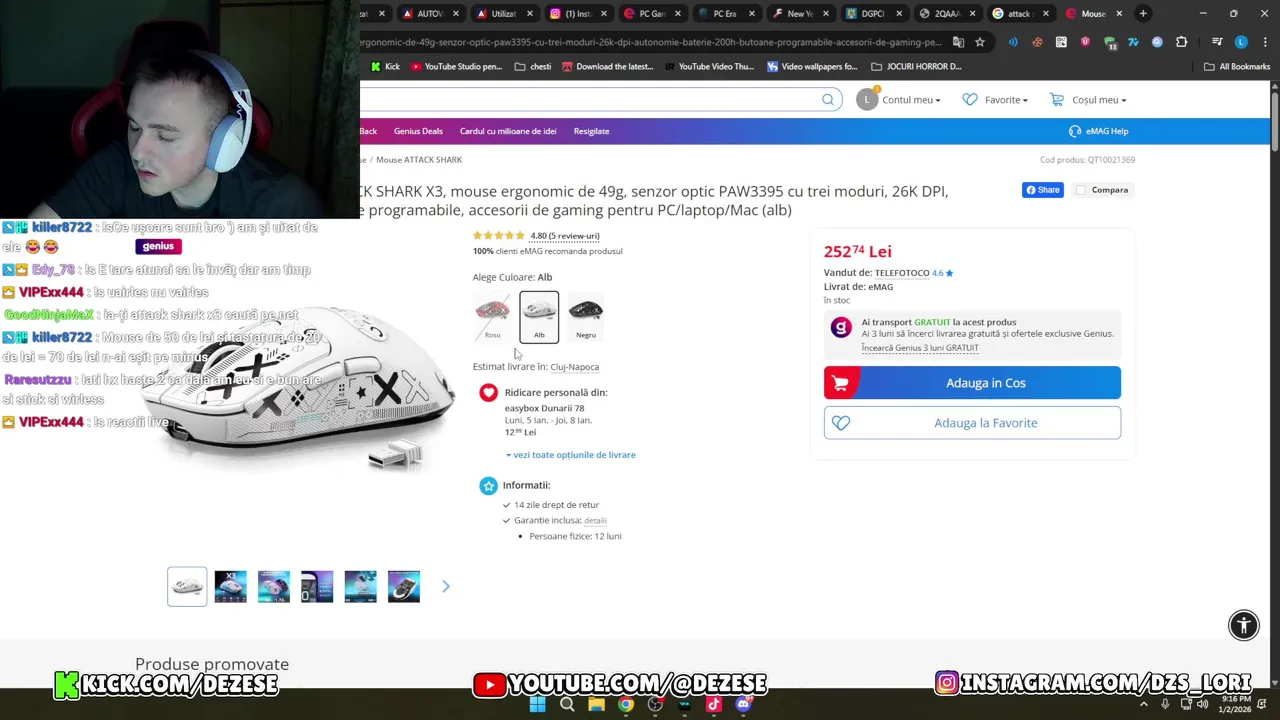Select the first white mouse thumbnail
The height and width of the screenshot is (720, 1280).
coord(187,587)
